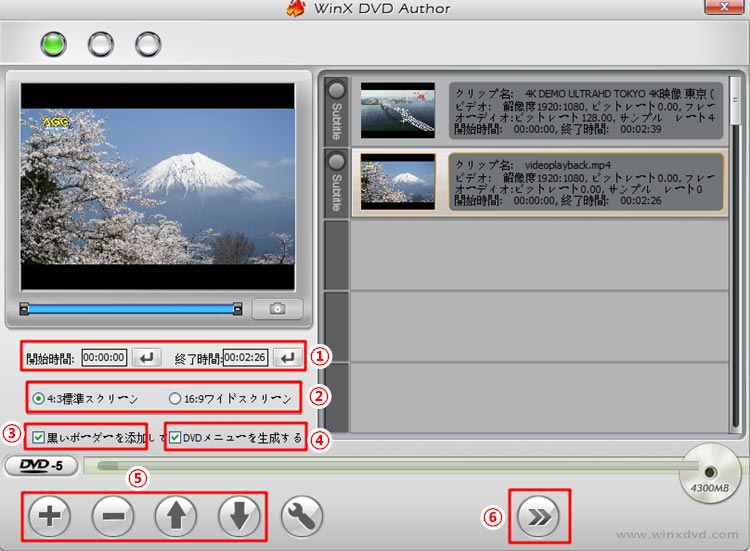Add subtitle for the videoplayback.mp4 clip
750x551 pixels.
[x=337, y=183]
